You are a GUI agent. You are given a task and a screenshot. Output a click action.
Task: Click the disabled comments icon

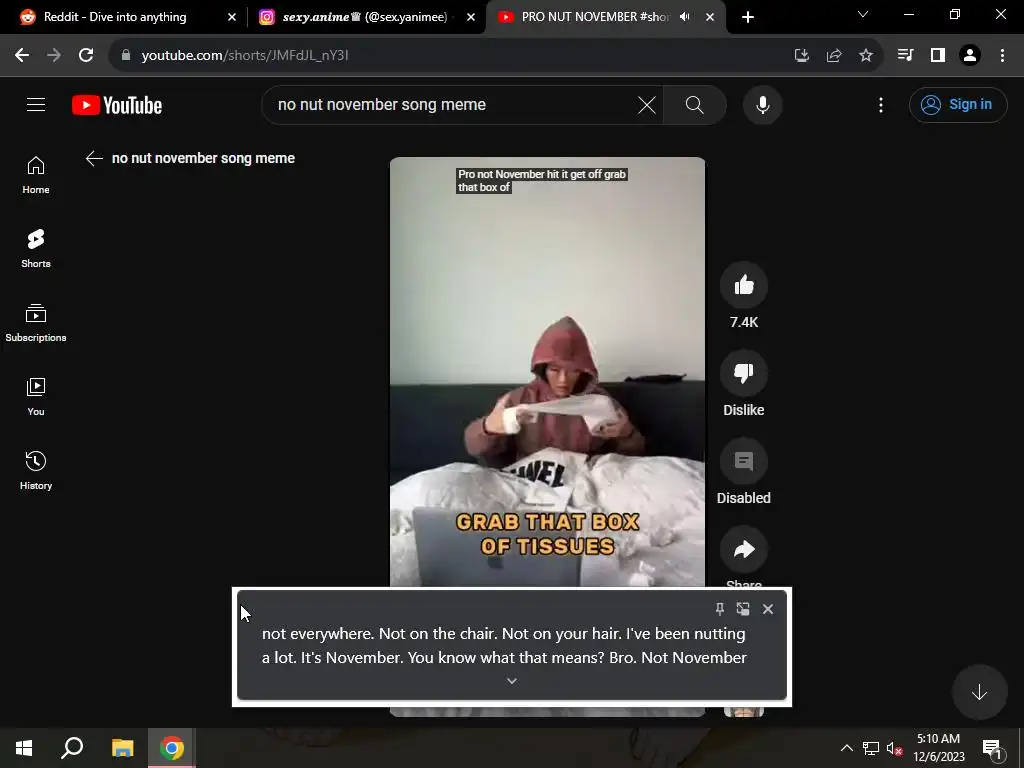pos(744,461)
